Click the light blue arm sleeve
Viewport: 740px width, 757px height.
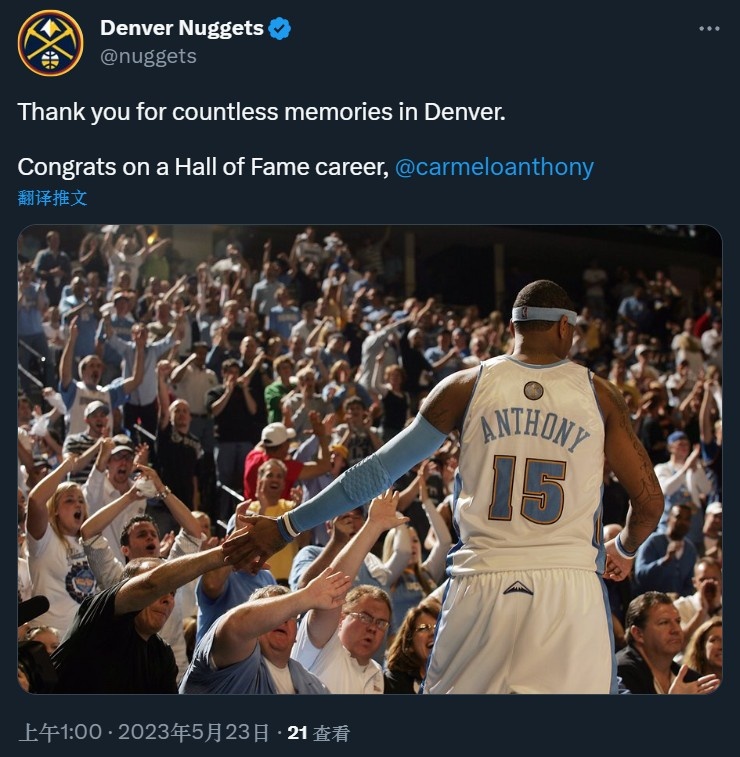(x=365, y=476)
